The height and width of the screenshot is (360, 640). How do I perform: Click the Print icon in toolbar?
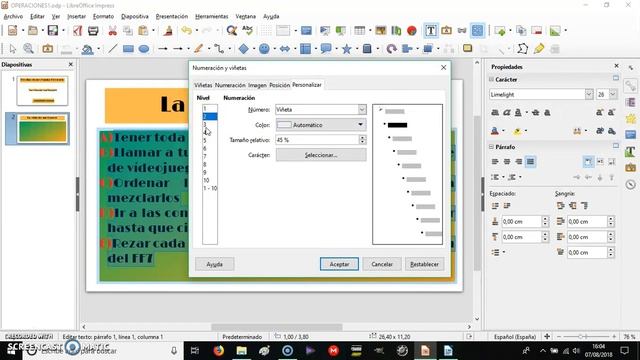coord(93,31)
